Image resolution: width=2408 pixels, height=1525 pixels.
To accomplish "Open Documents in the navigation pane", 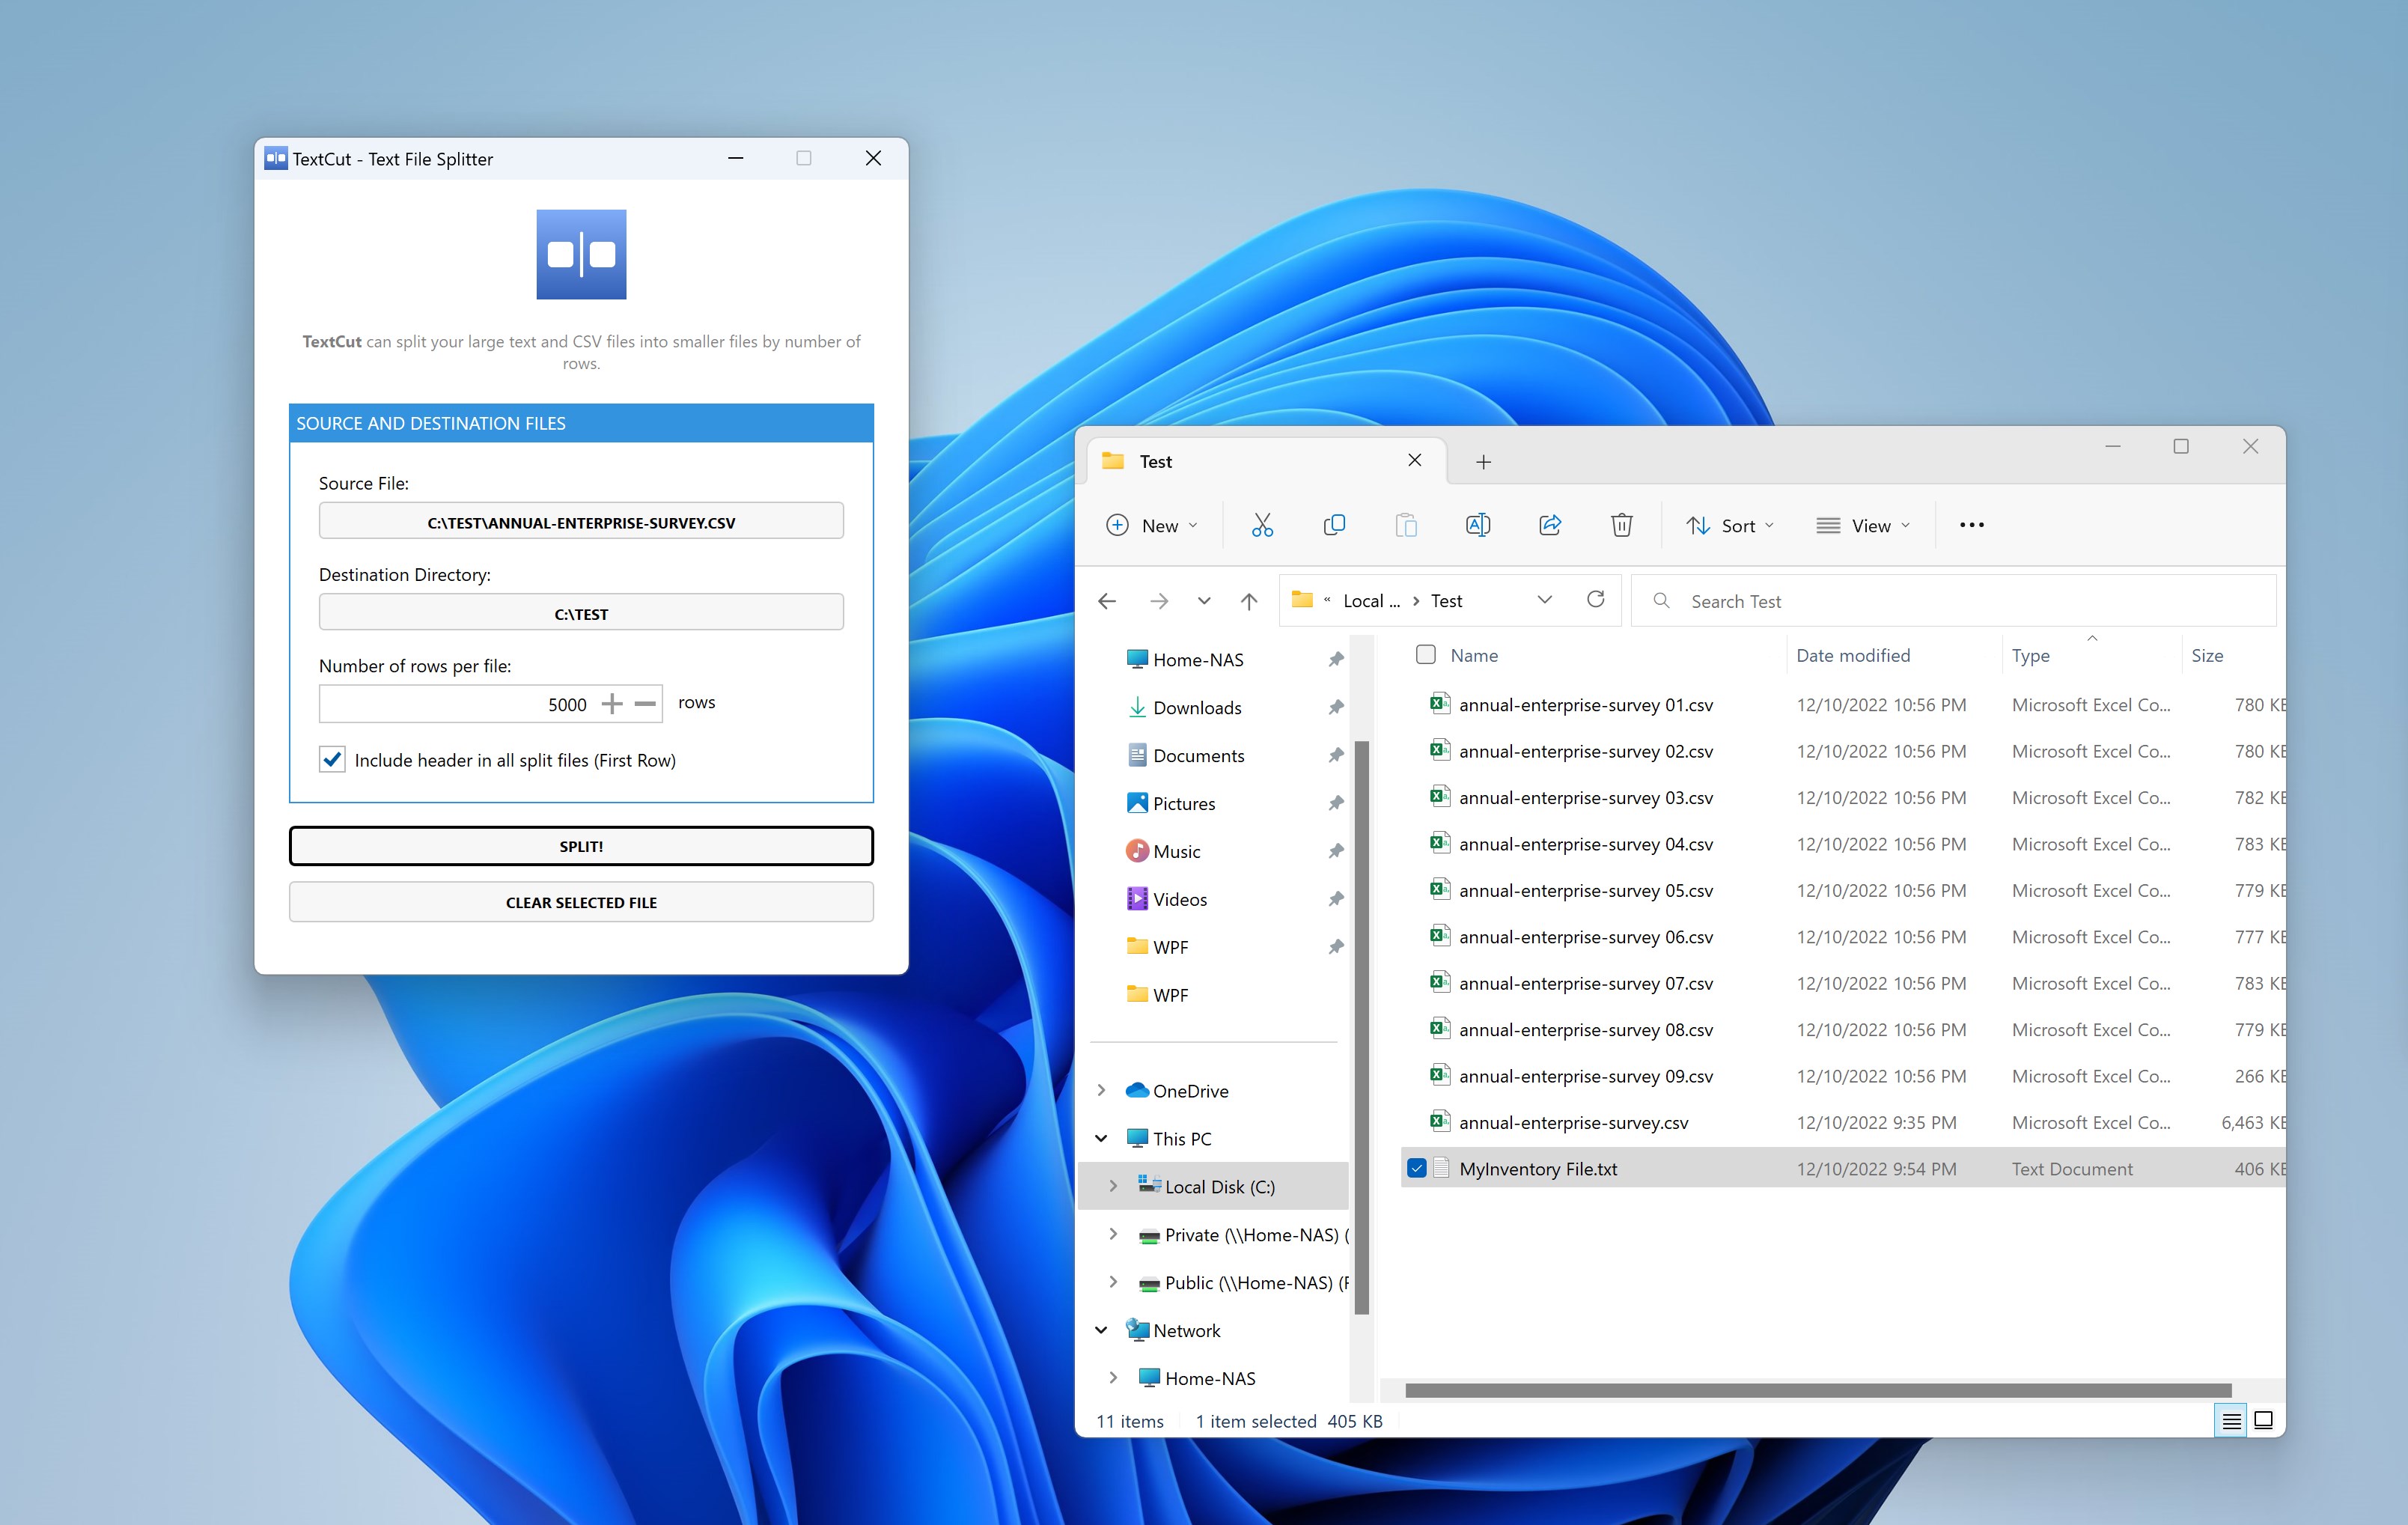I will coord(1198,756).
